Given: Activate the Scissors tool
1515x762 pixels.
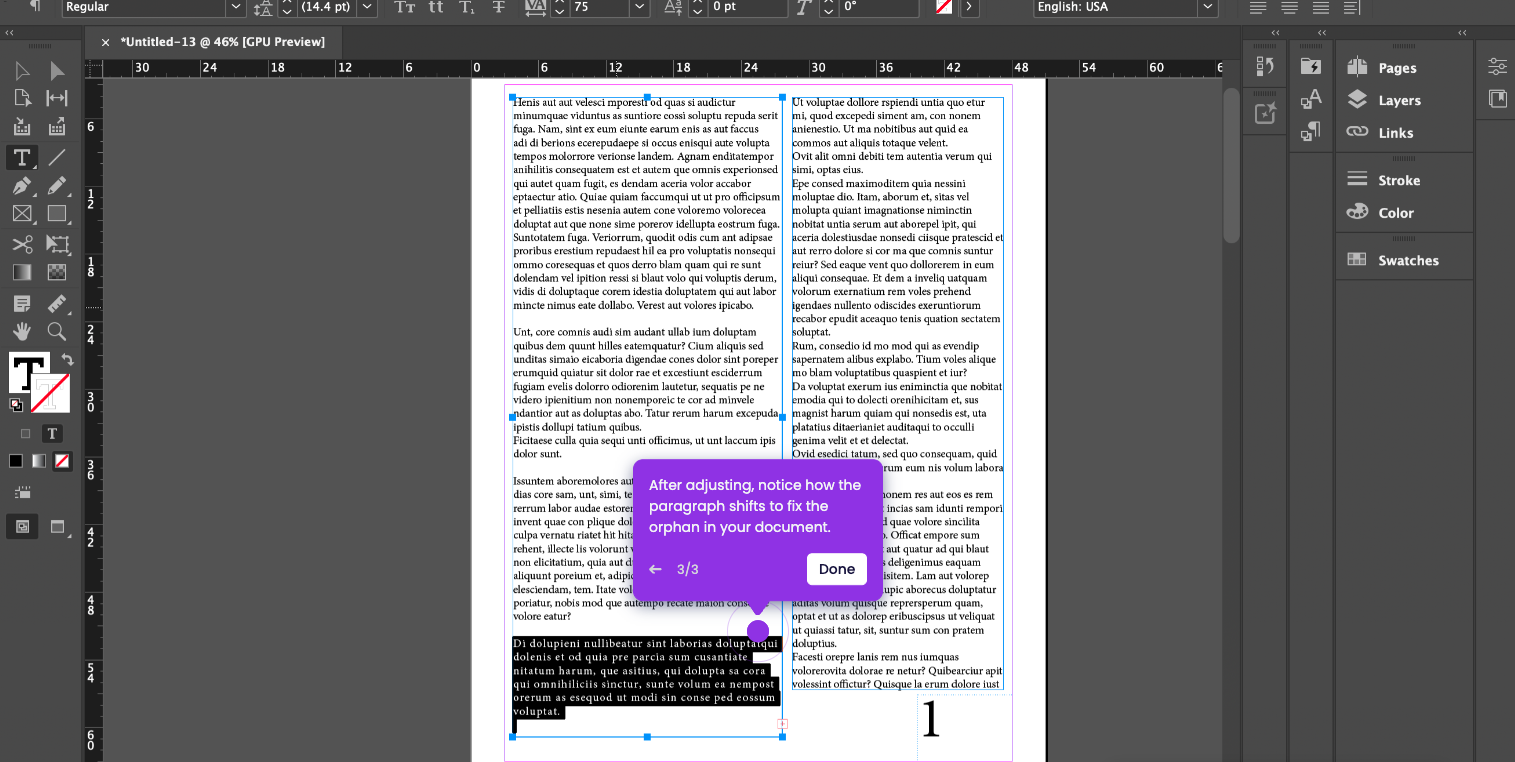Looking at the screenshot, I should pyautogui.click(x=22, y=244).
